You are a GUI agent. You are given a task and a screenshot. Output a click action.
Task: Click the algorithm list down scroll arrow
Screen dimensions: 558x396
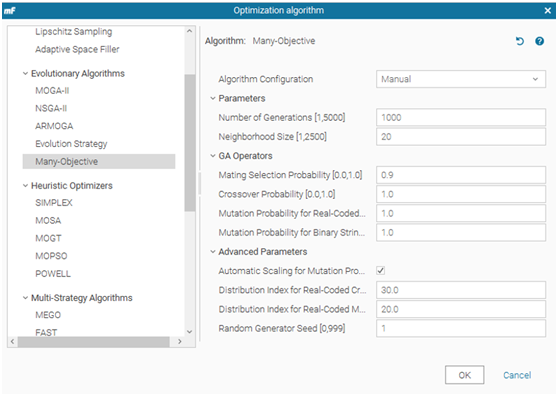point(190,332)
